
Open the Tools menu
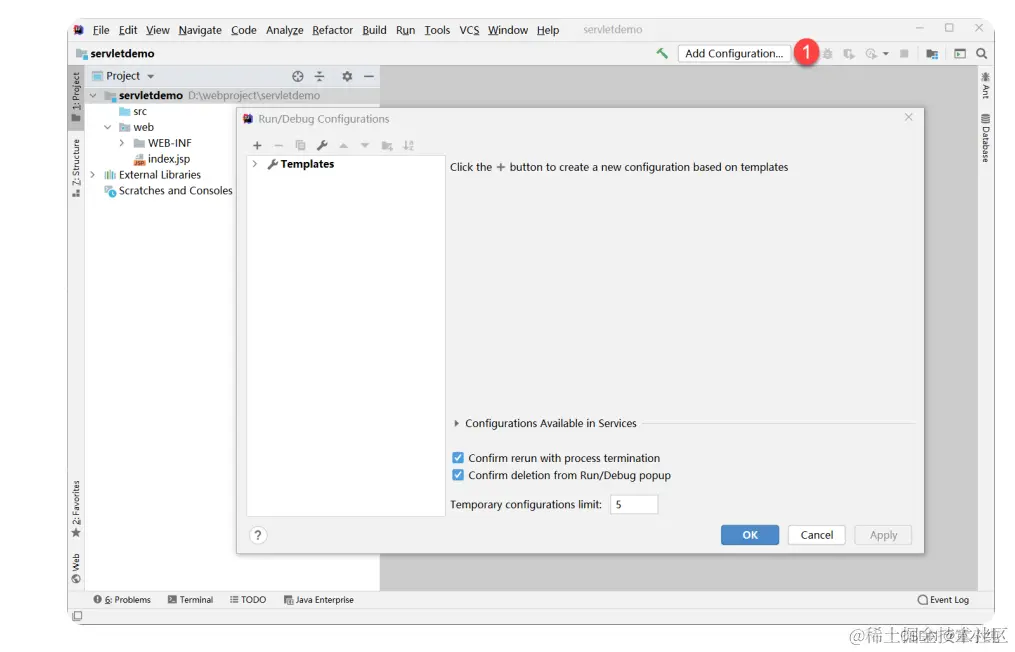437,30
